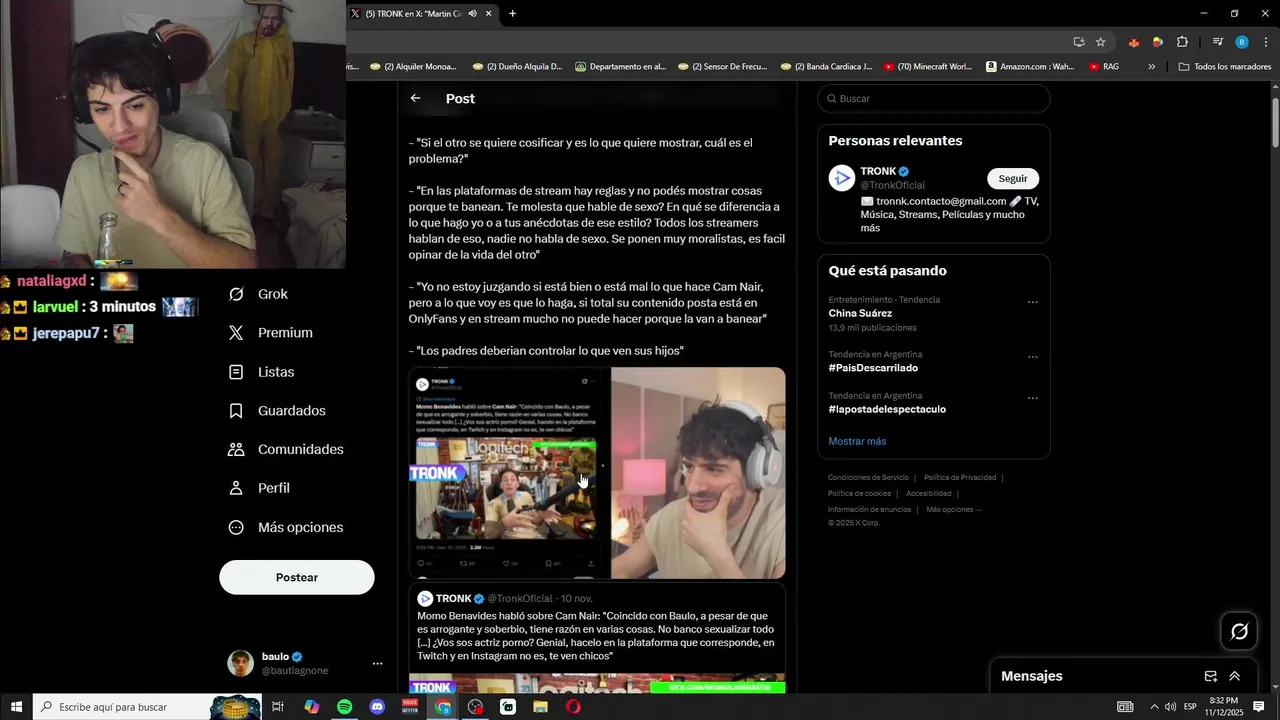
Task: Show more bookmarks chevron
Action: 1151,67
